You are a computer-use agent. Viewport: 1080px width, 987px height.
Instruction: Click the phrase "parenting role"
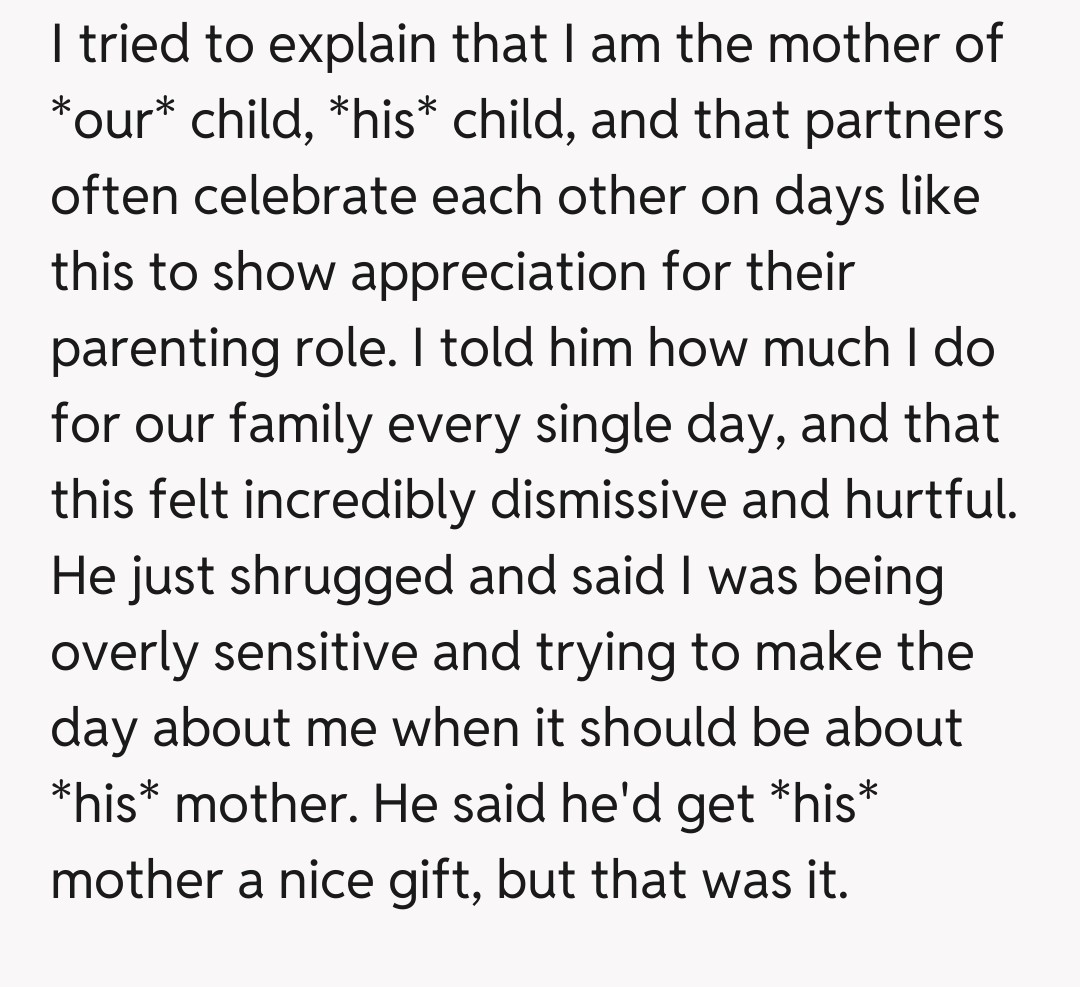point(211,349)
